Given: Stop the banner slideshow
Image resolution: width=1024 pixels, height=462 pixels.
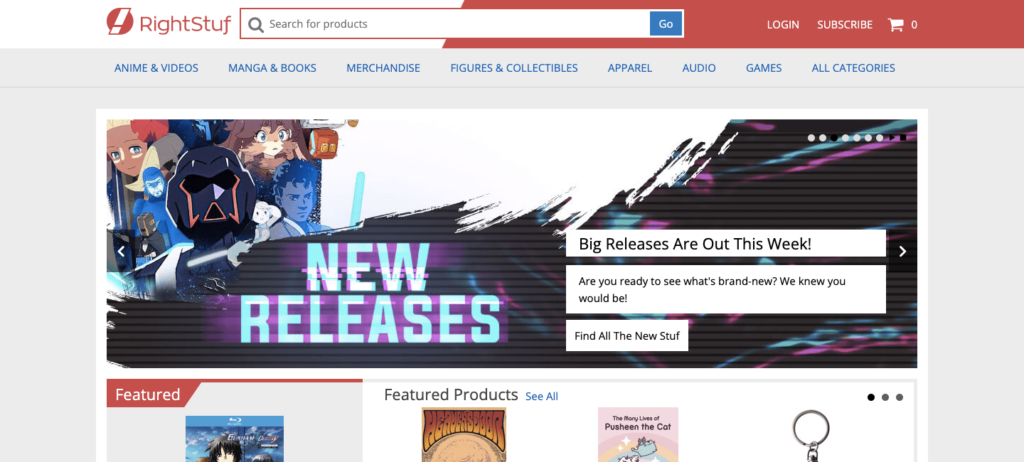Looking at the screenshot, I should pos(903,138).
